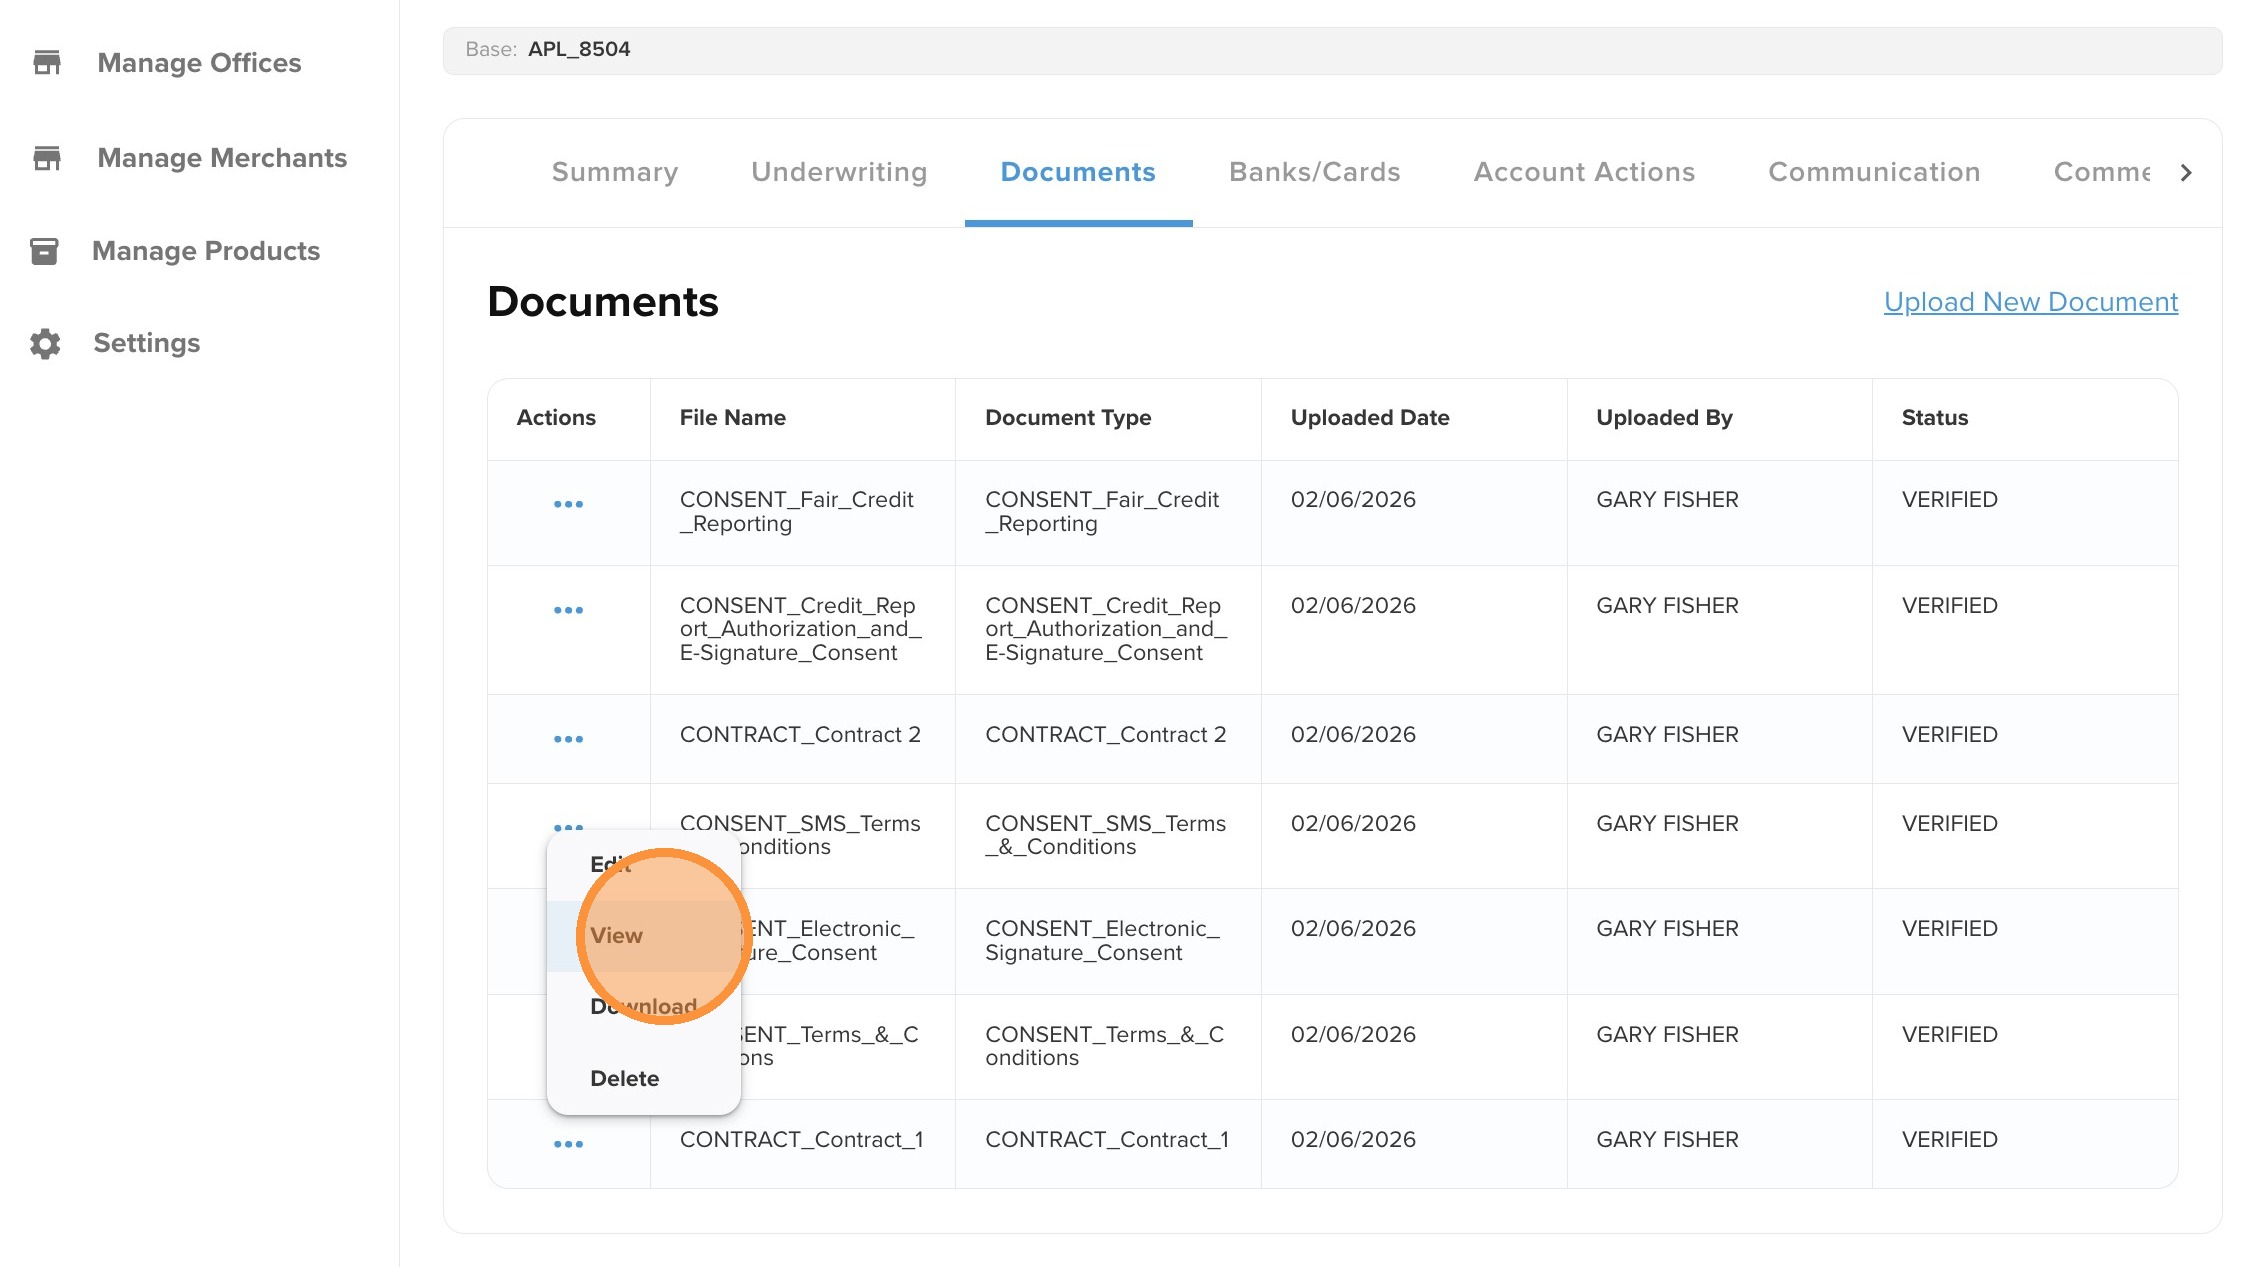
Task: Click document type CONSENT_Terms_&_Conditions
Action: coord(1104,1046)
